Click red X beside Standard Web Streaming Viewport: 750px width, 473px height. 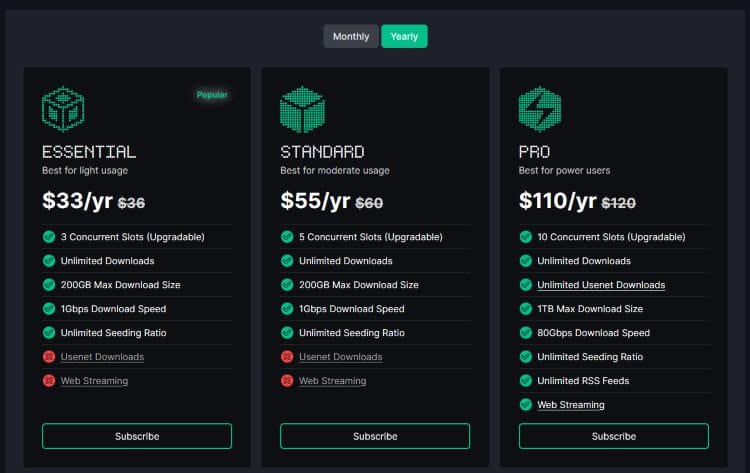click(x=287, y=380)
